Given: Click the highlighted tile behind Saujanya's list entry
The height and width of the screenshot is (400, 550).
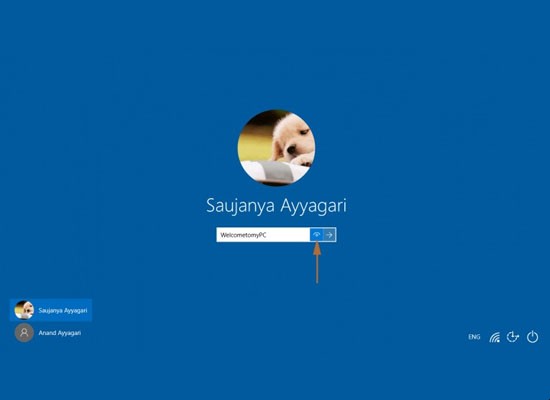Looking at the screenshot, I should click(x=51, y=310).
